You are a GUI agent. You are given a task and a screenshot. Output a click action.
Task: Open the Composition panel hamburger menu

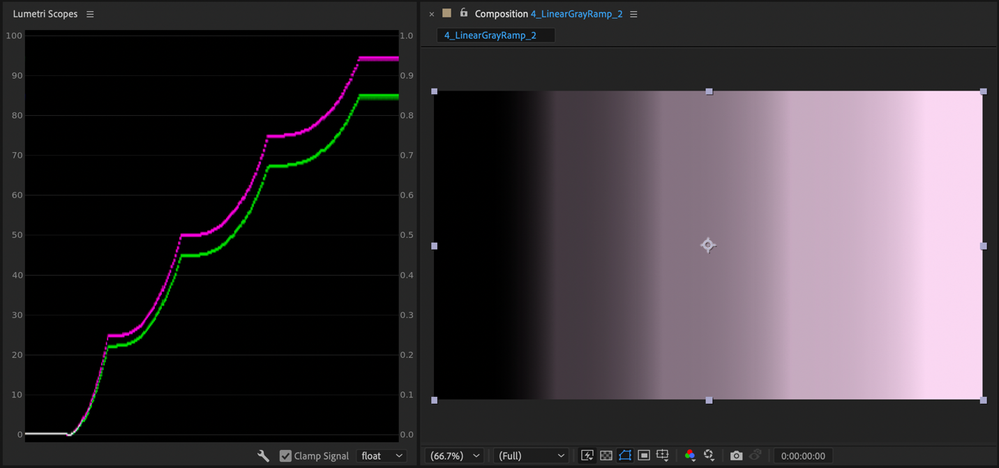pos(633,14)
